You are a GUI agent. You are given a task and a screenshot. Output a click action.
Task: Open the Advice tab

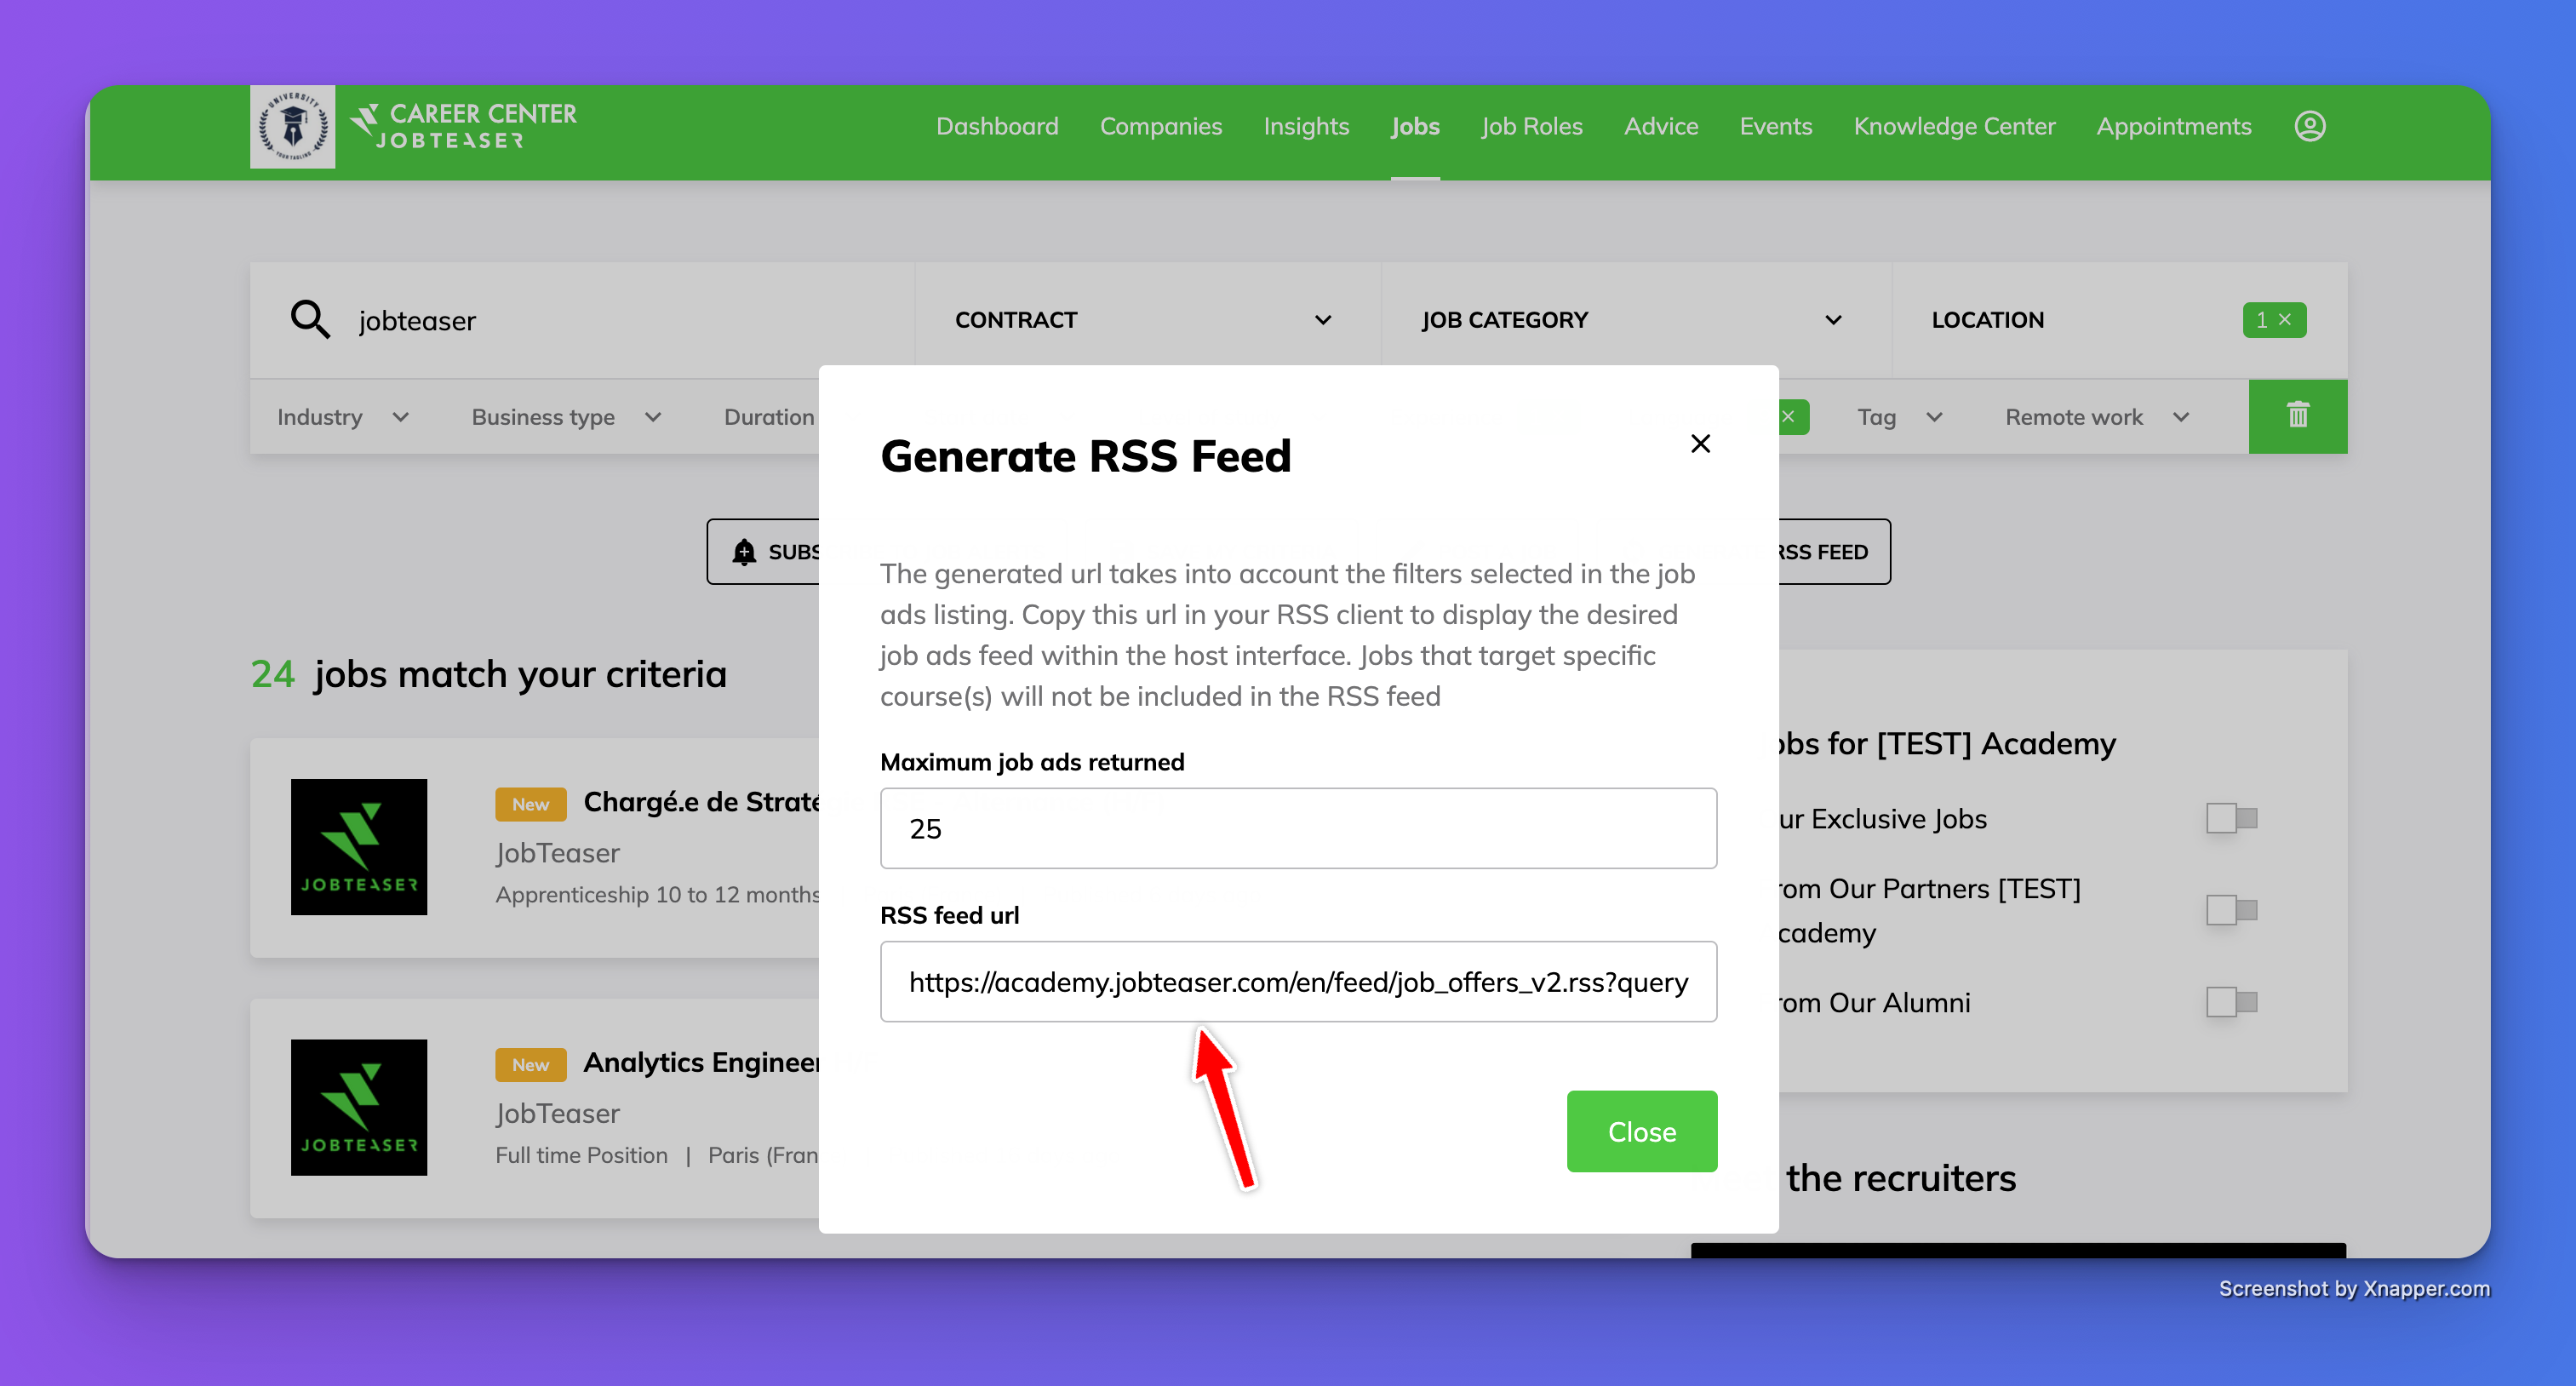pyautogui.click(x=1661, y=126)
